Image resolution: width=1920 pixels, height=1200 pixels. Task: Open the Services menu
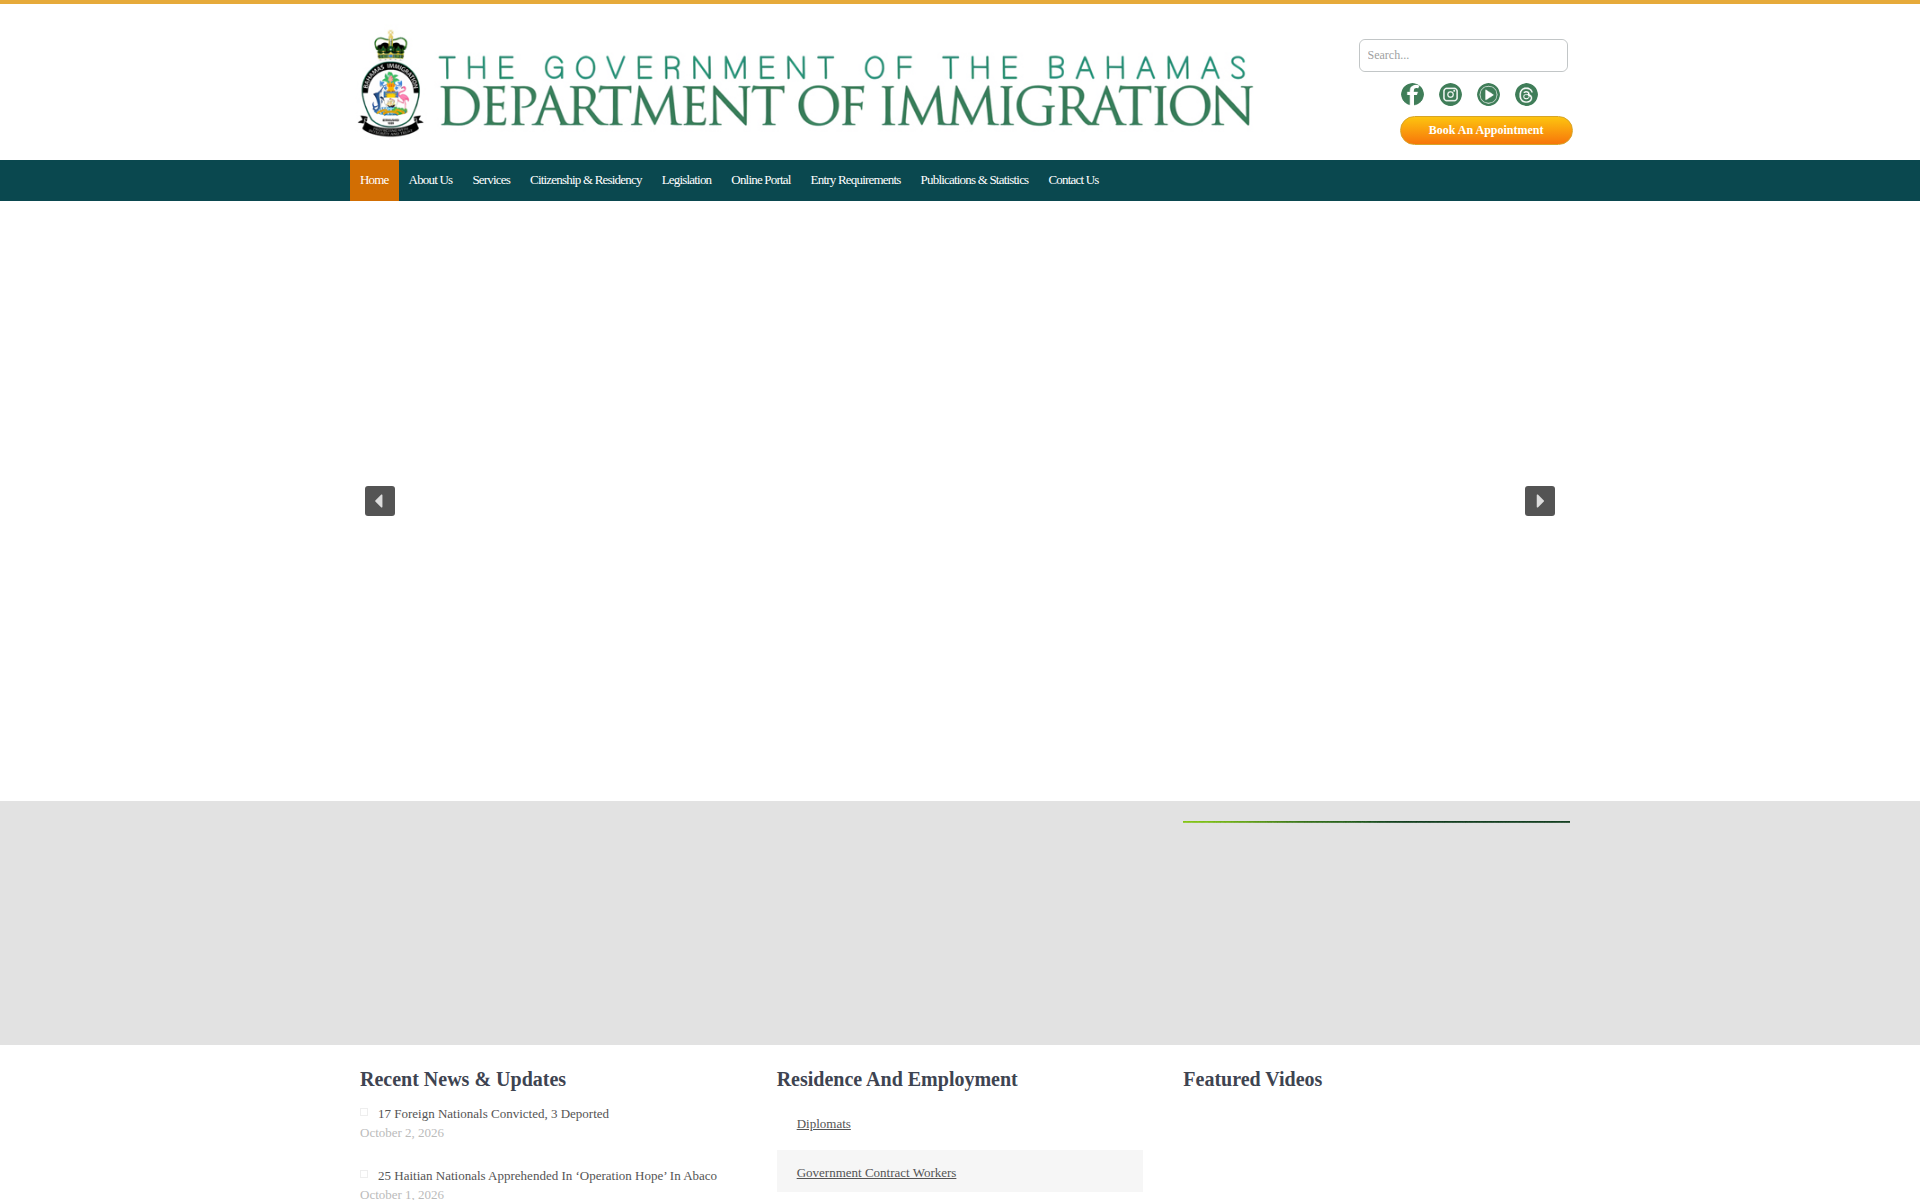point(491,180)
